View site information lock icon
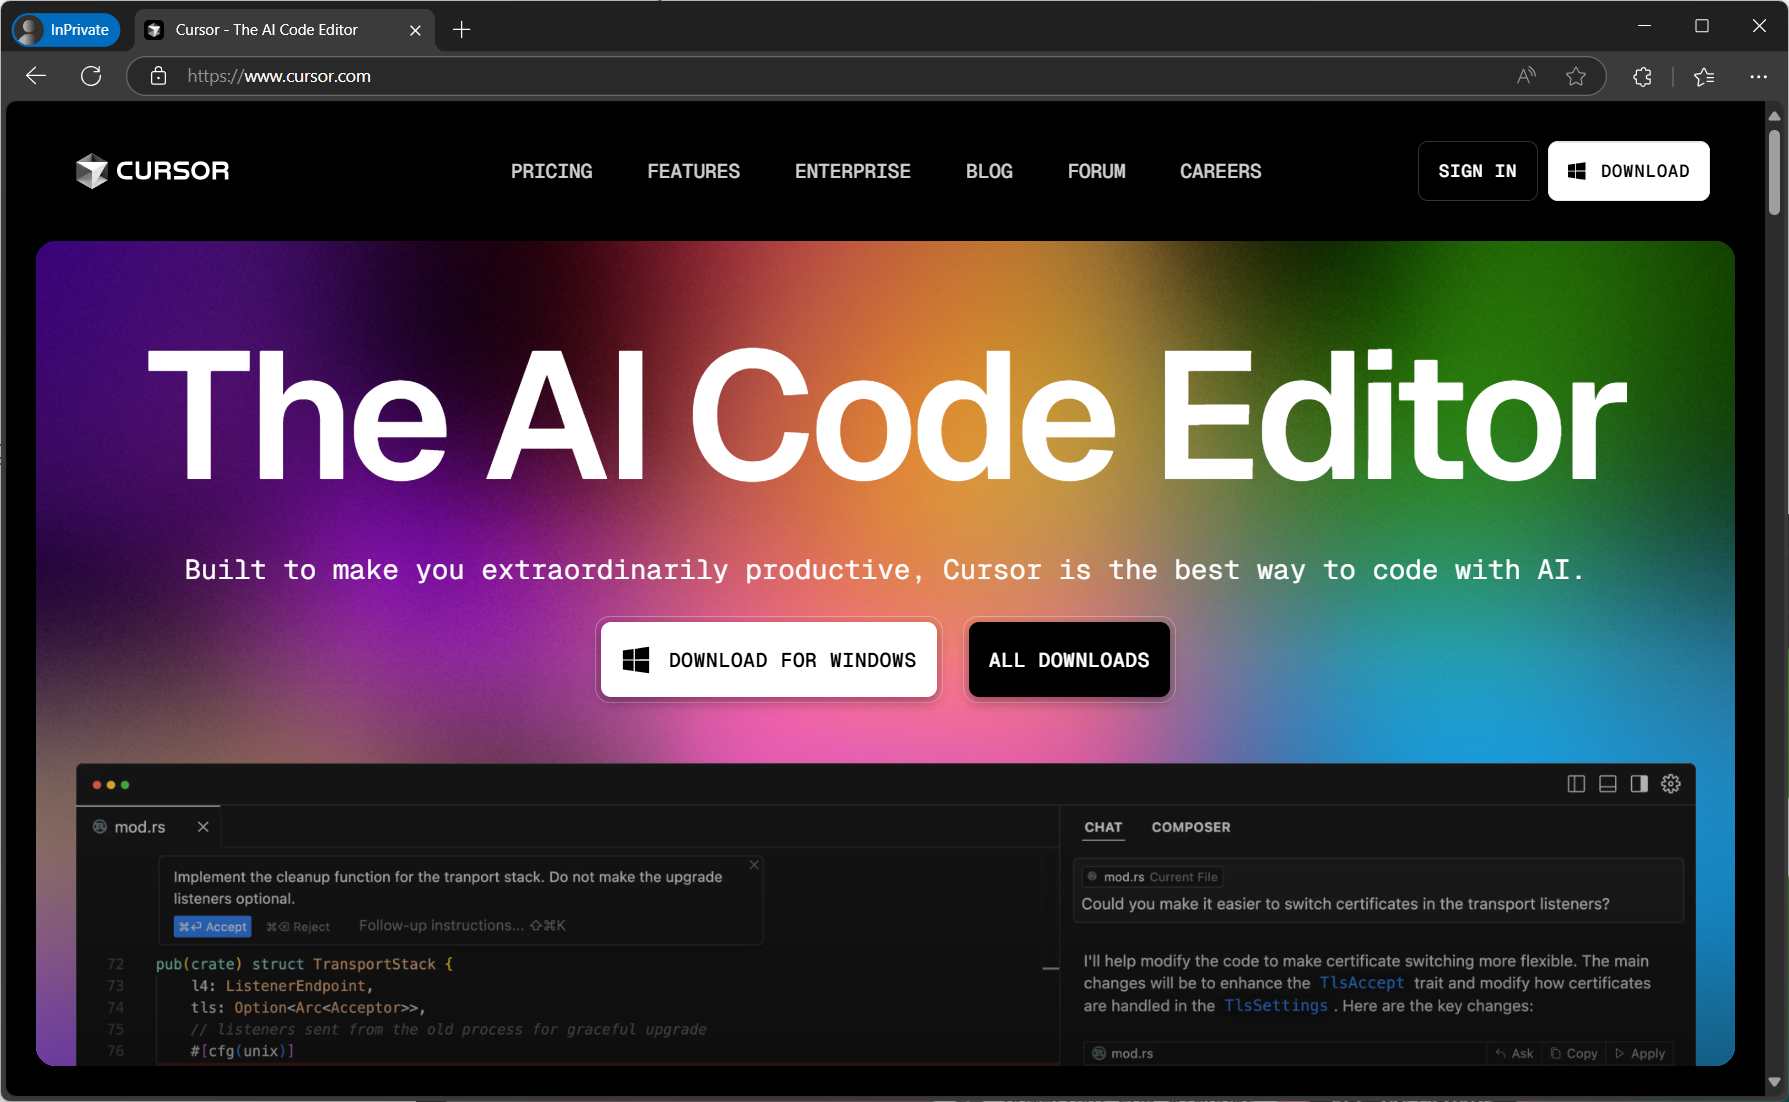The width and height of the screenshot is (1789, 1102). click(x=158, y=76)
